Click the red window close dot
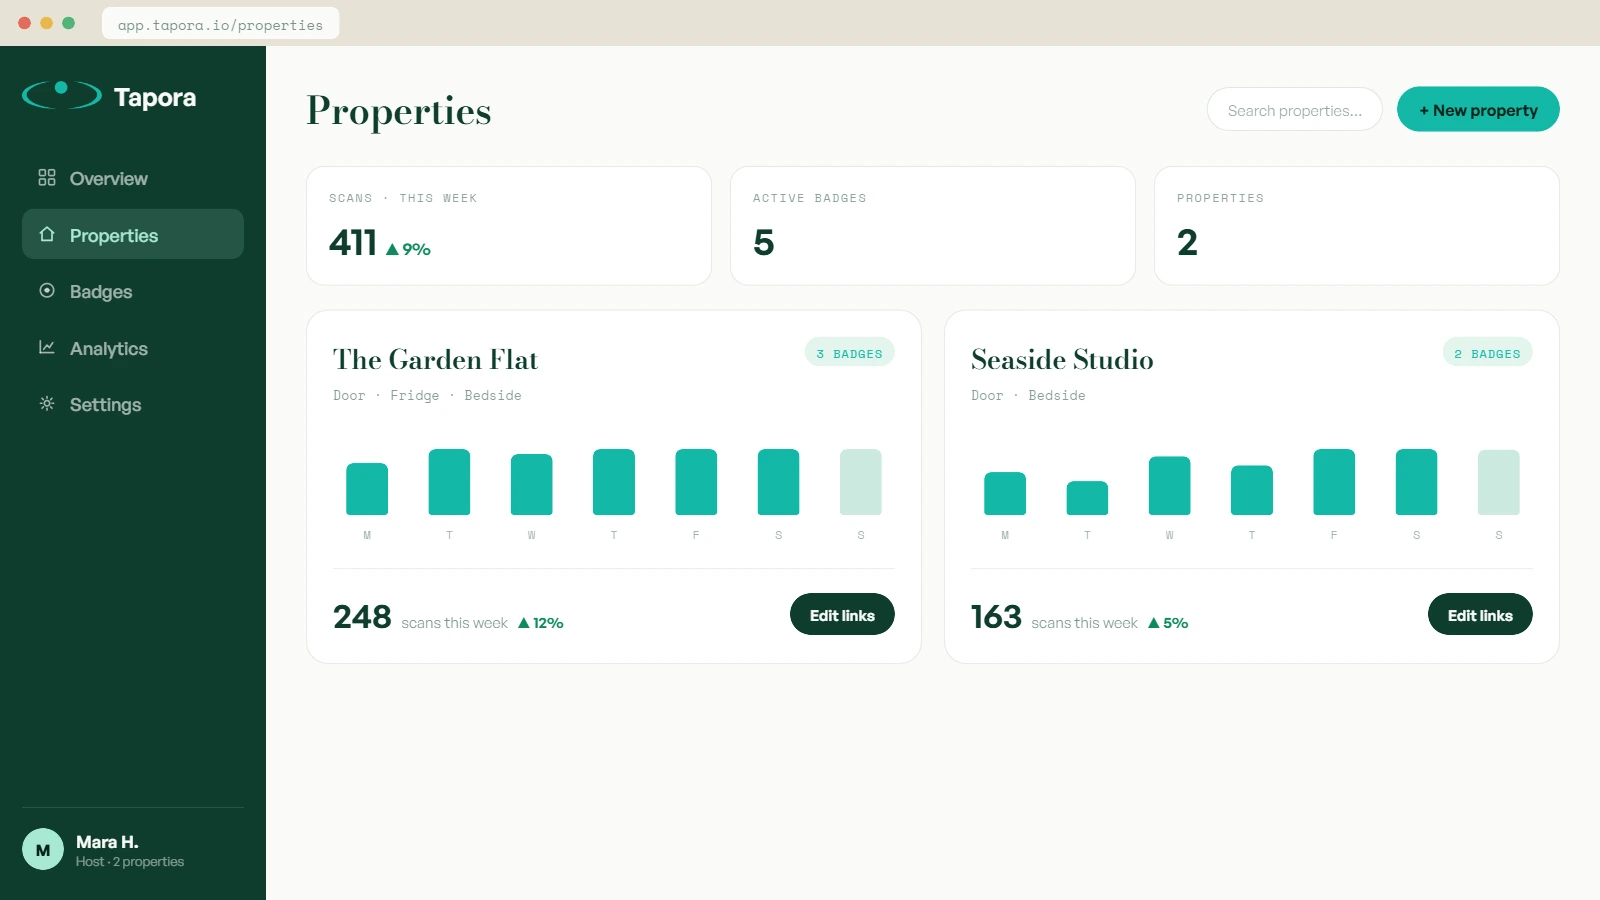 (x=25, y=23)
